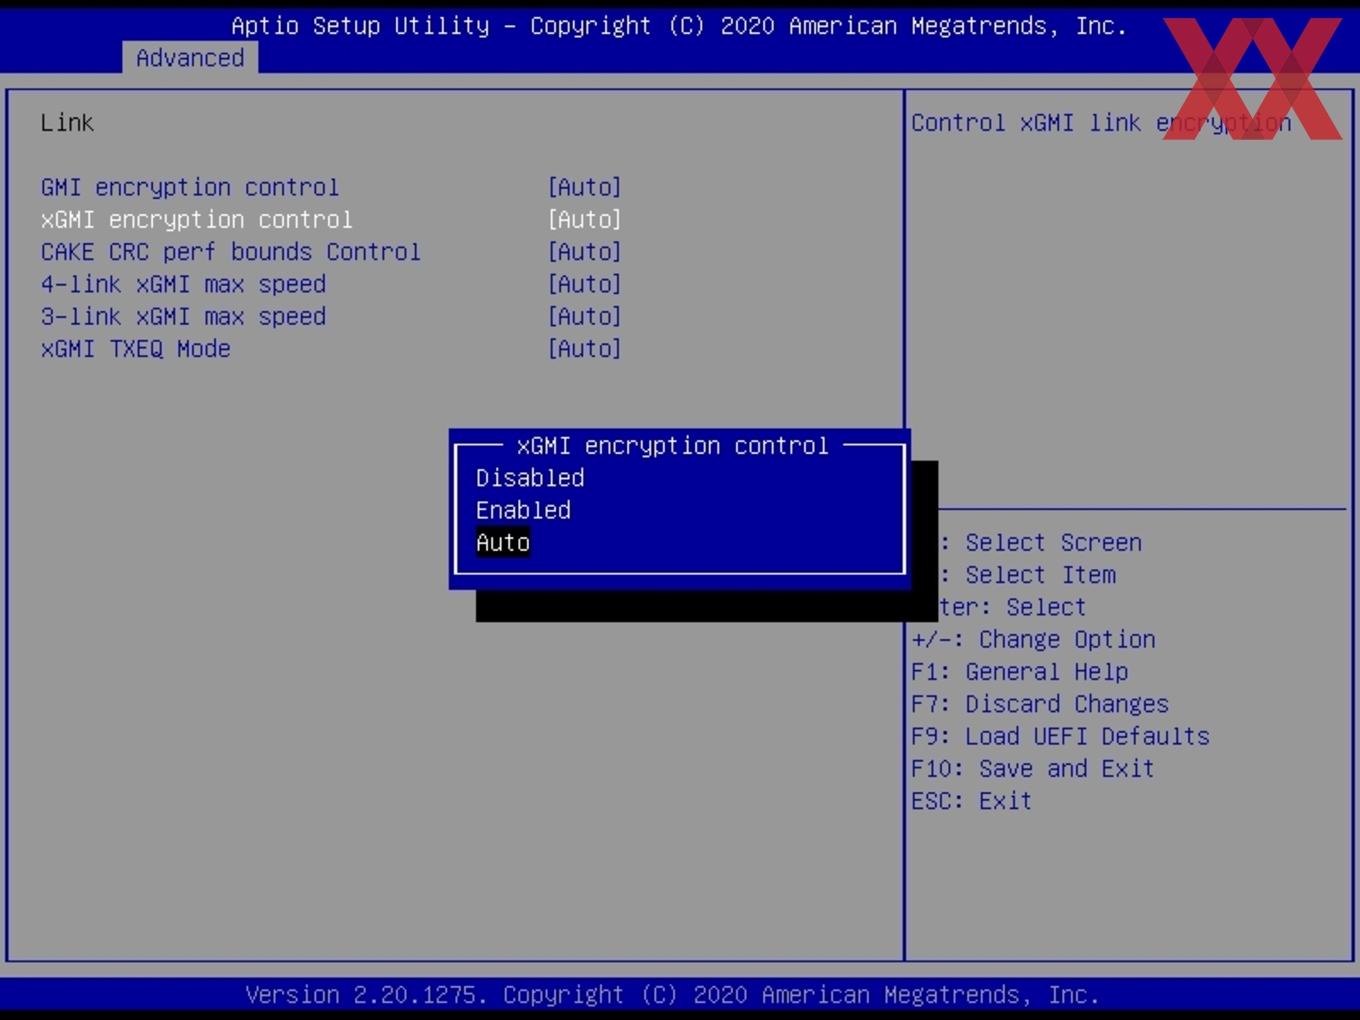Image resolution: width=1360 pixels, height=1020 pixels.
Task: Open Auto value of CAKE CRC perf bounds
Action: click(585, 252)
